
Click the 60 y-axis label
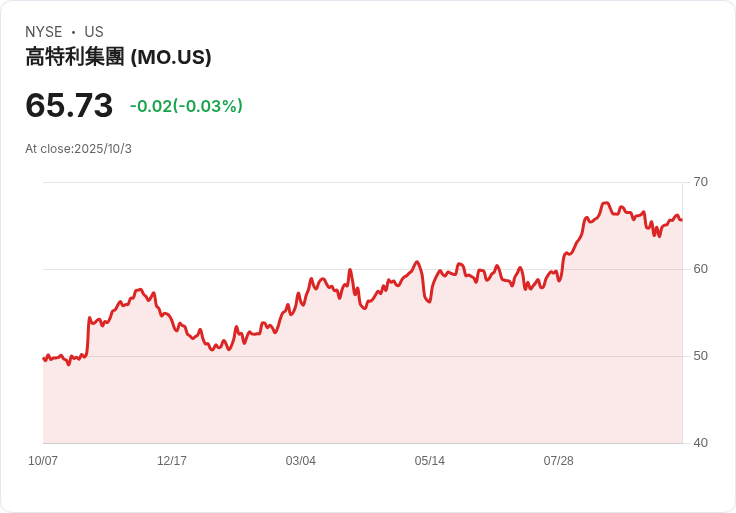point(700,269)
